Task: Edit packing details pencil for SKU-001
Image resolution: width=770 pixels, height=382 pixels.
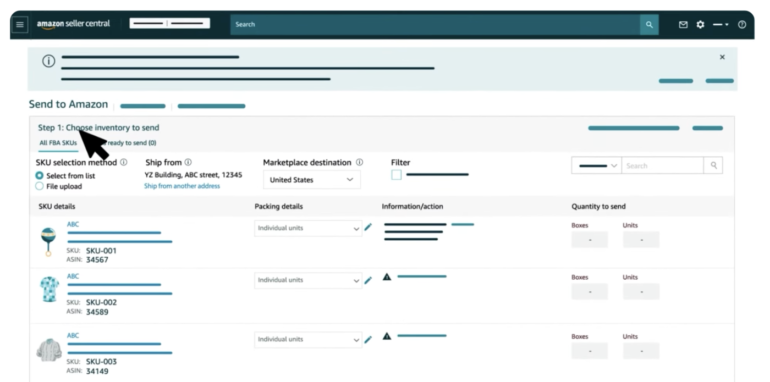Action: (368, 227)
